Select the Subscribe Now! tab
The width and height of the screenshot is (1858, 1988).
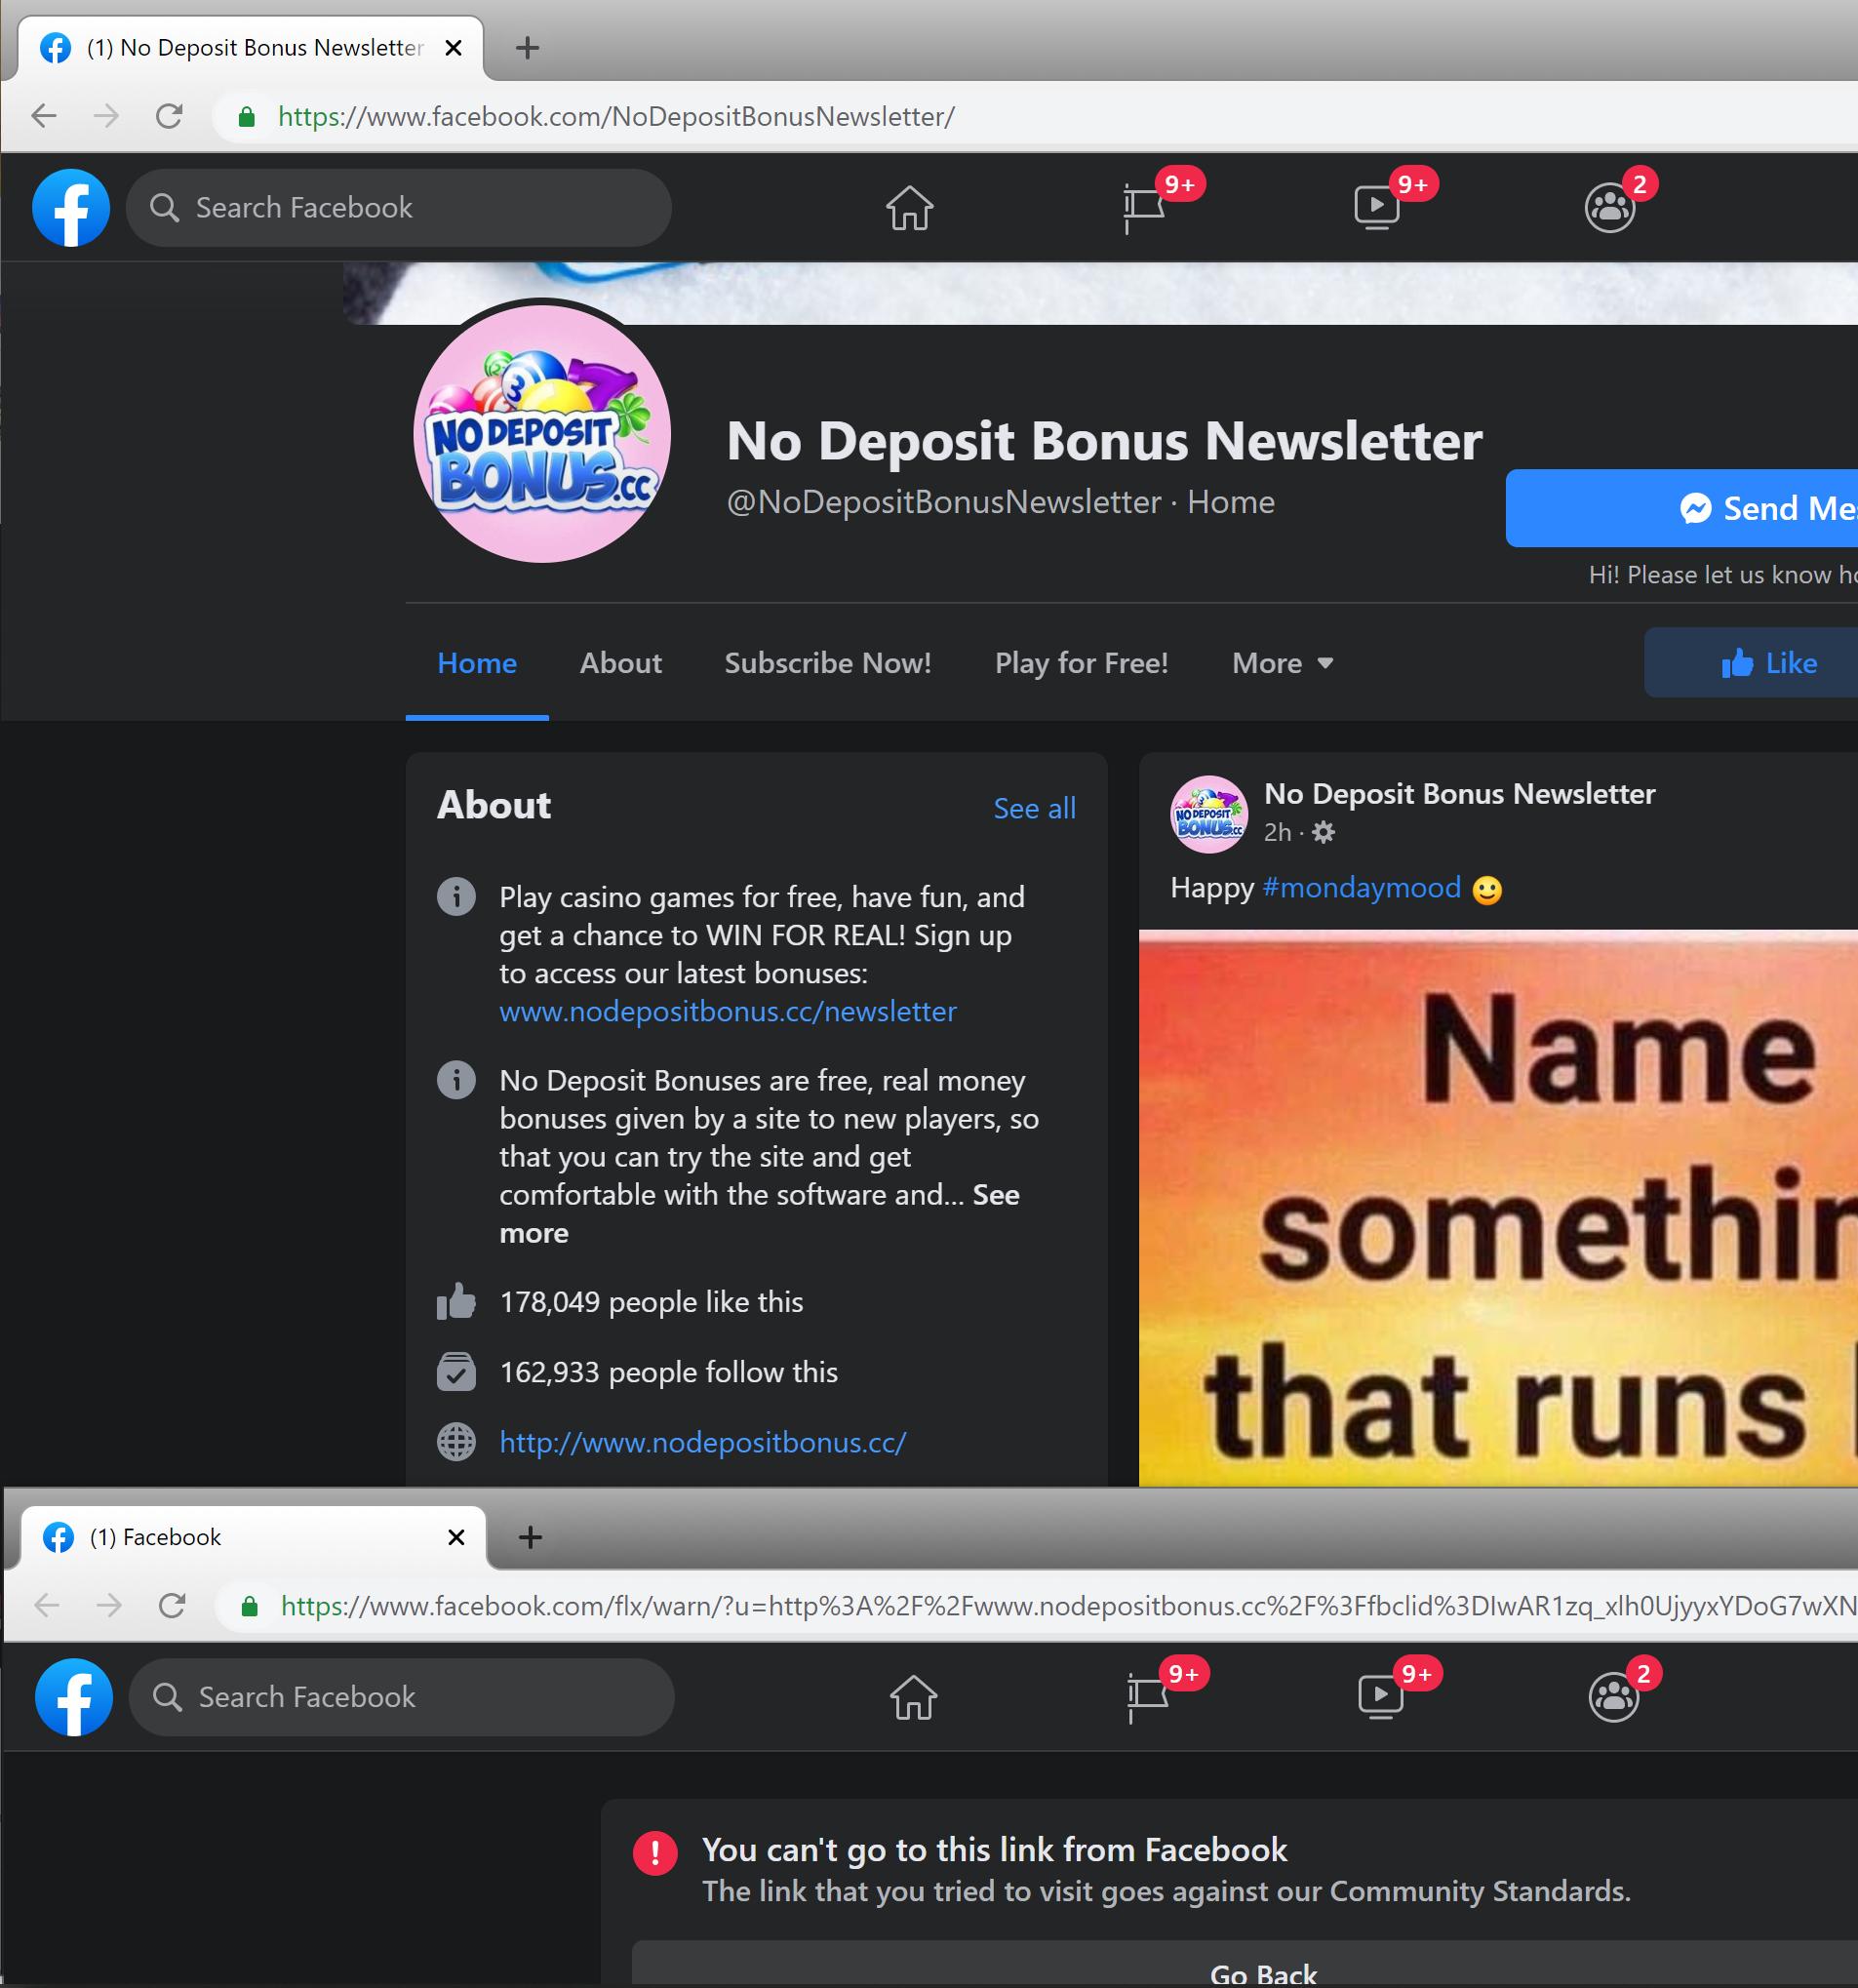(x=828, y=663)
